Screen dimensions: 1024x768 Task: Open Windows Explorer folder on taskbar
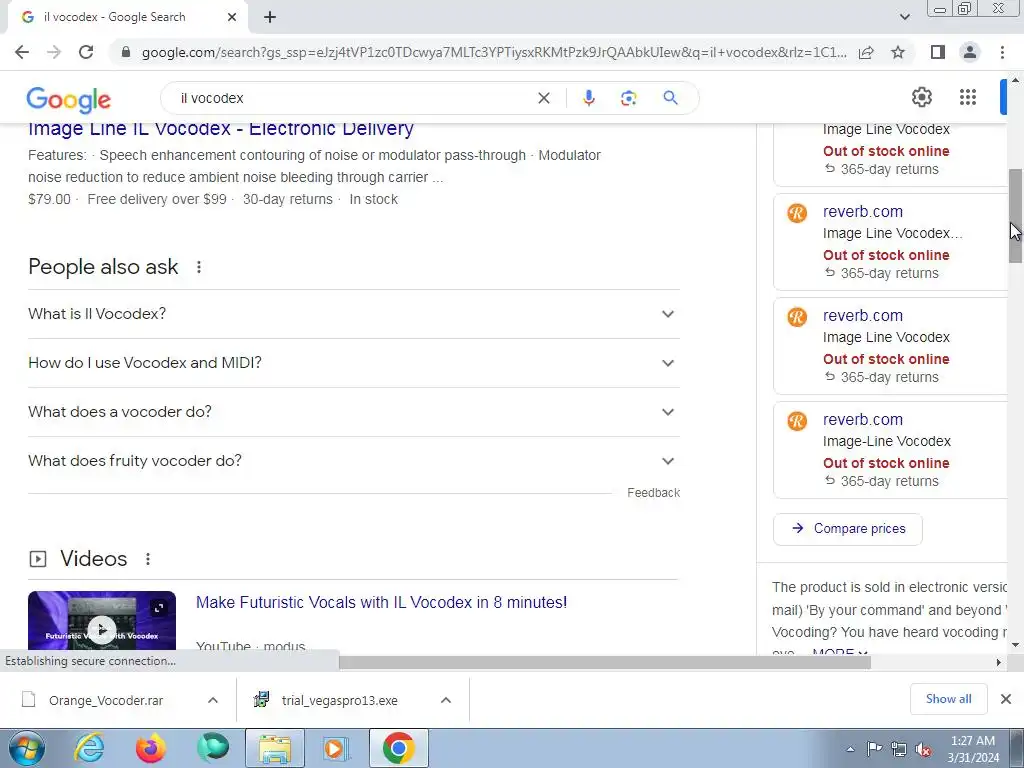(x=275, y=748)
